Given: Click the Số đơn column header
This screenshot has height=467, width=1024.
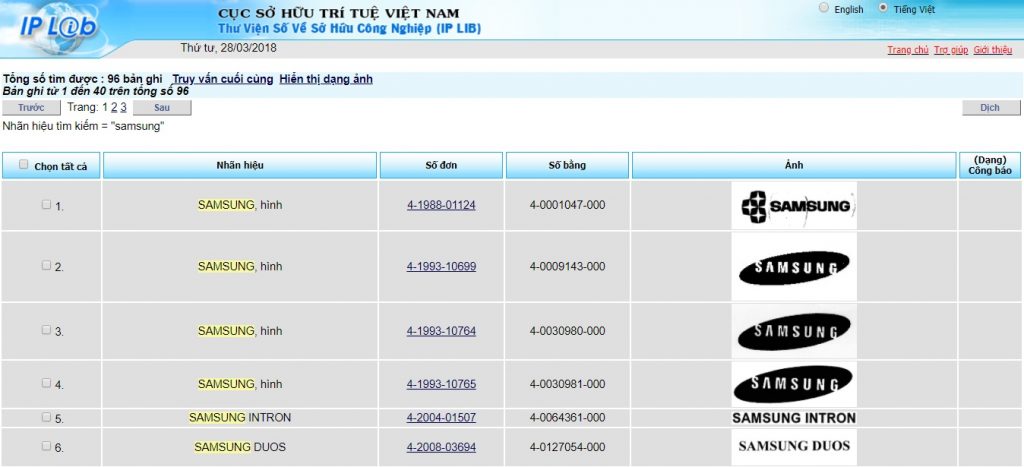Looking at the screenshot, I should tap(441, 165).
